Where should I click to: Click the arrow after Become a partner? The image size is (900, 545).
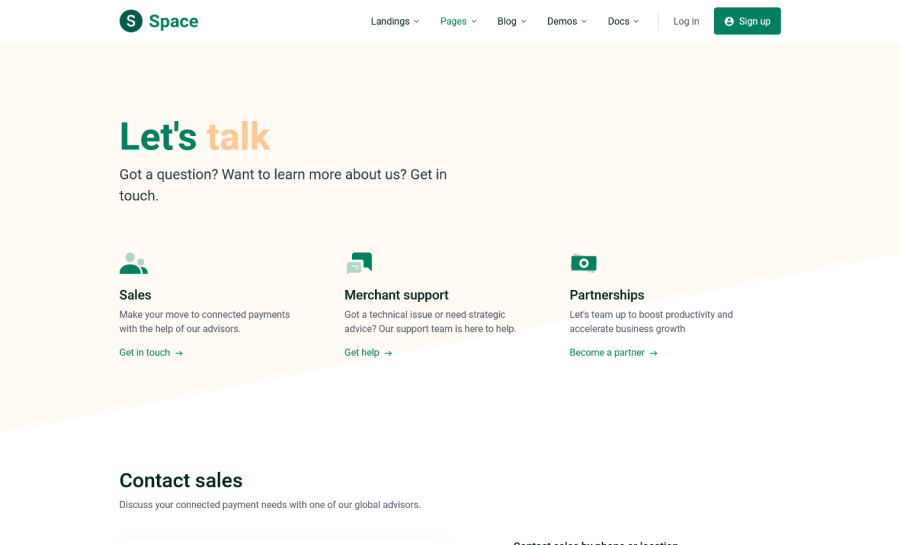[x=653, y=353]
